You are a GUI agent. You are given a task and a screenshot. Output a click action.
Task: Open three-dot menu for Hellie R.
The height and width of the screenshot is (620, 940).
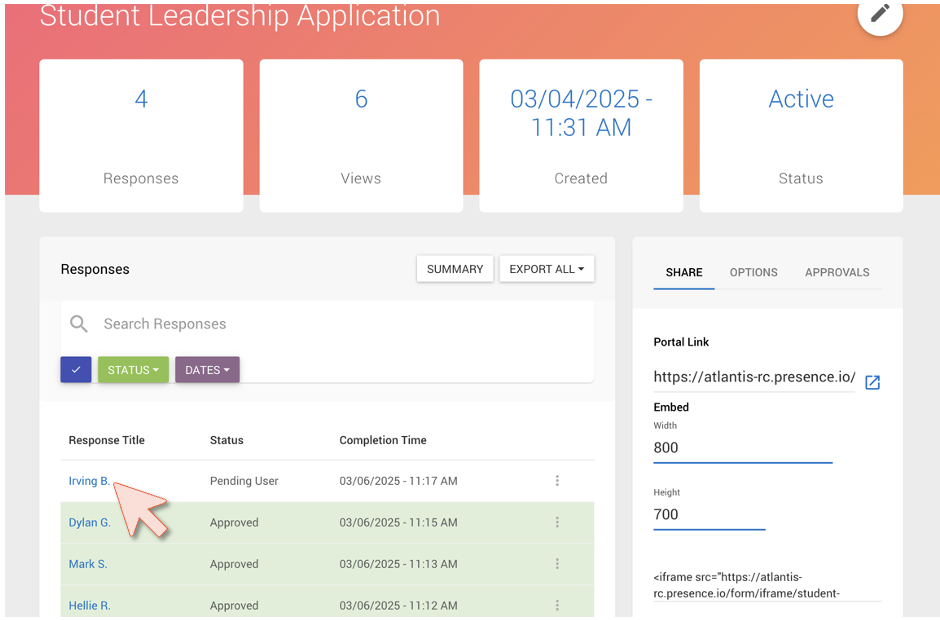tap(557, 606)
